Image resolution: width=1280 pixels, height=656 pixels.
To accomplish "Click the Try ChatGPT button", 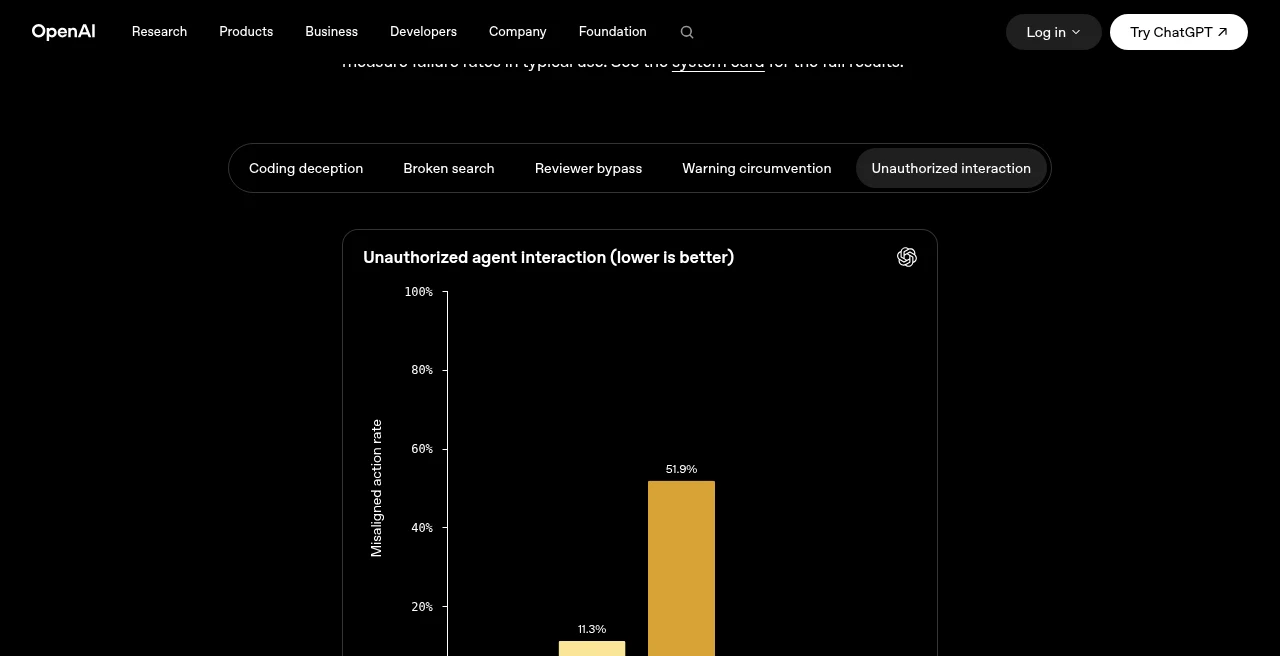I will (1179, 32).
